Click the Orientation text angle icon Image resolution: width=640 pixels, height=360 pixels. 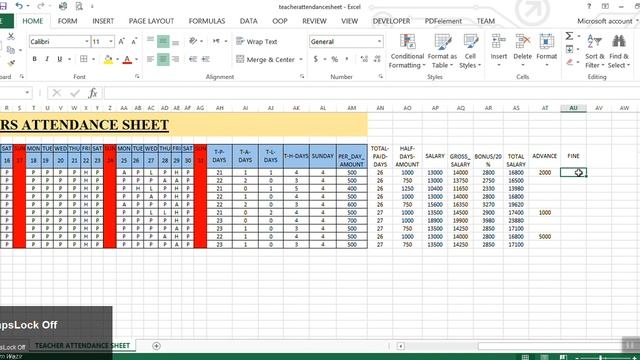tap(193, 41)
